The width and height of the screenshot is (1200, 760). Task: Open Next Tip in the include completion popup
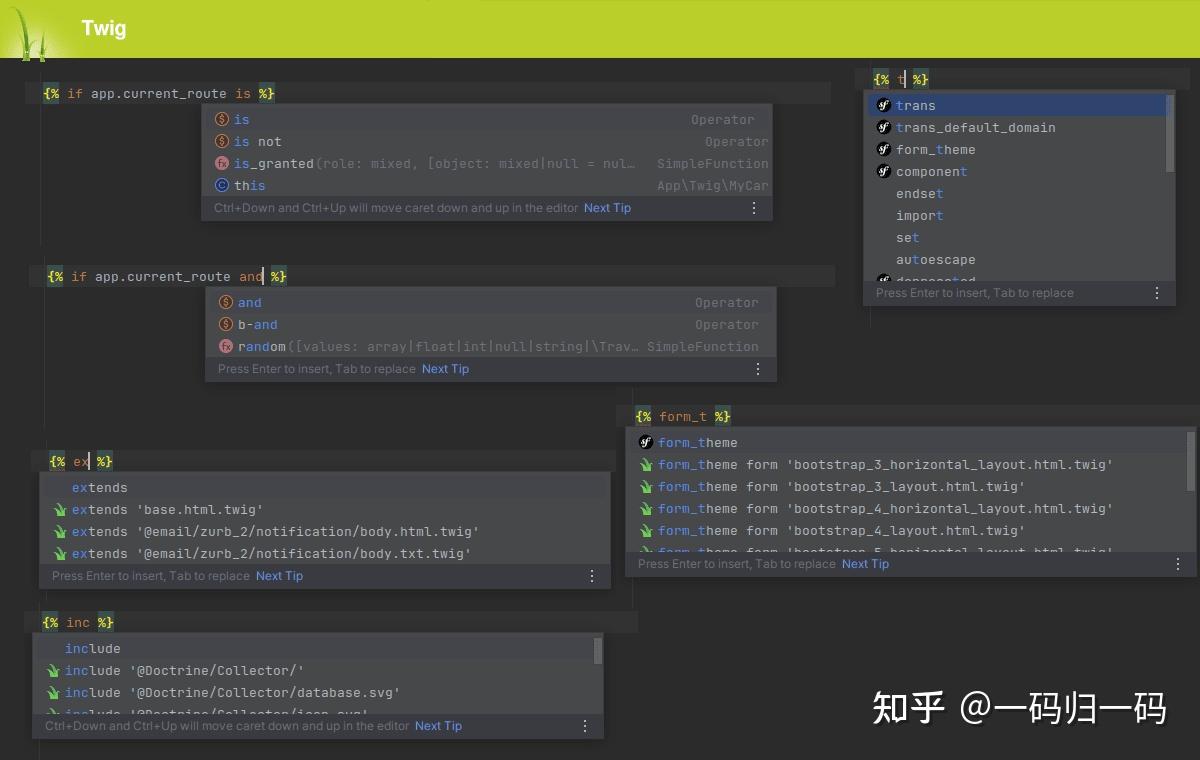[x=438, y=726]
